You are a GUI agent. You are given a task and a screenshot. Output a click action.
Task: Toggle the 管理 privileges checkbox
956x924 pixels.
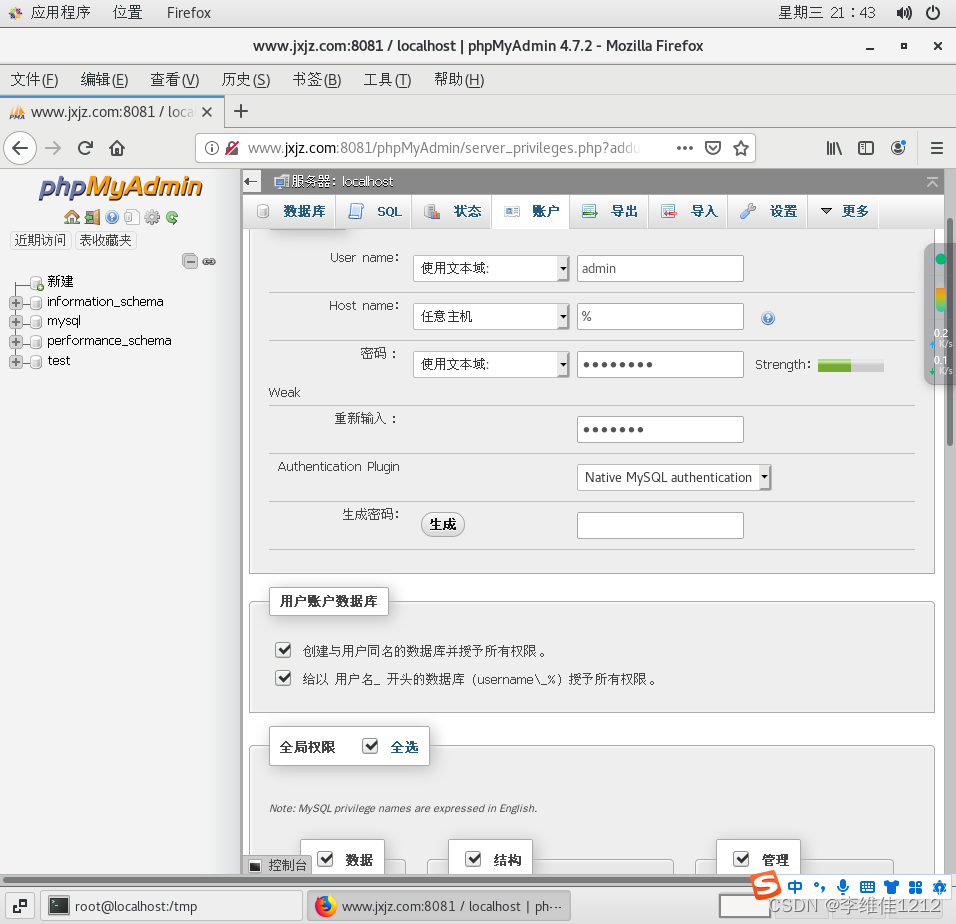pos(741,859)
